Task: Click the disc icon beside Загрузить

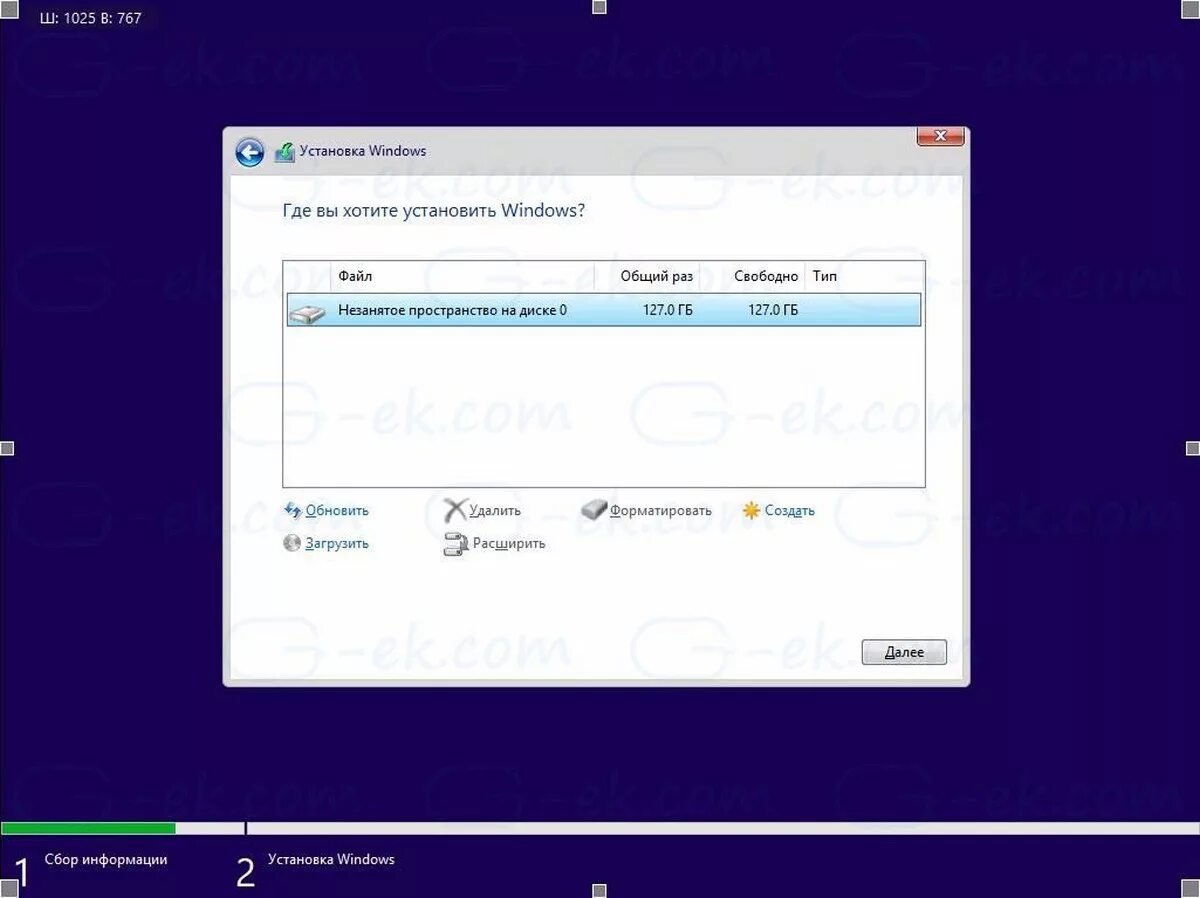Action: (x=292, y=544)
